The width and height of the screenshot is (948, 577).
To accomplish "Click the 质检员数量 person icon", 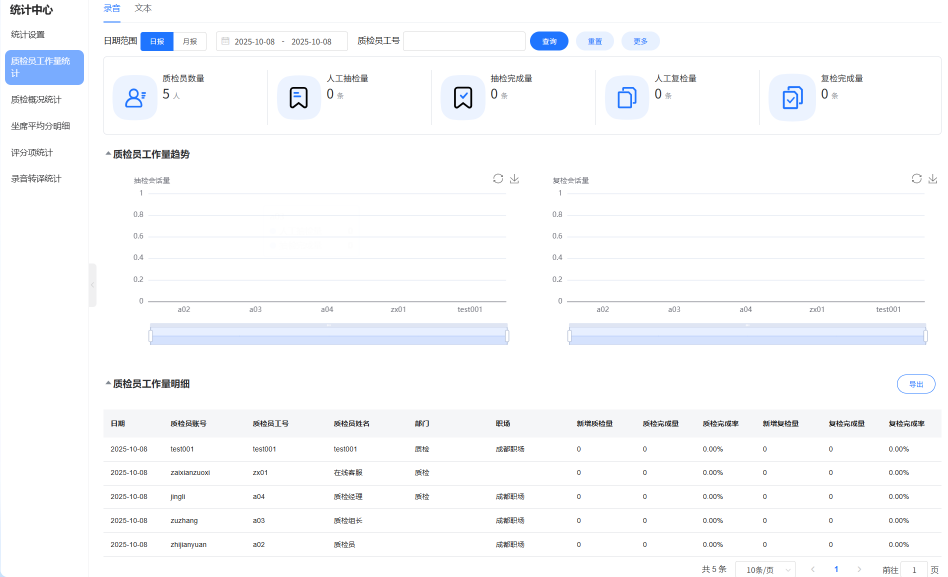I will [x=135, y=97].
